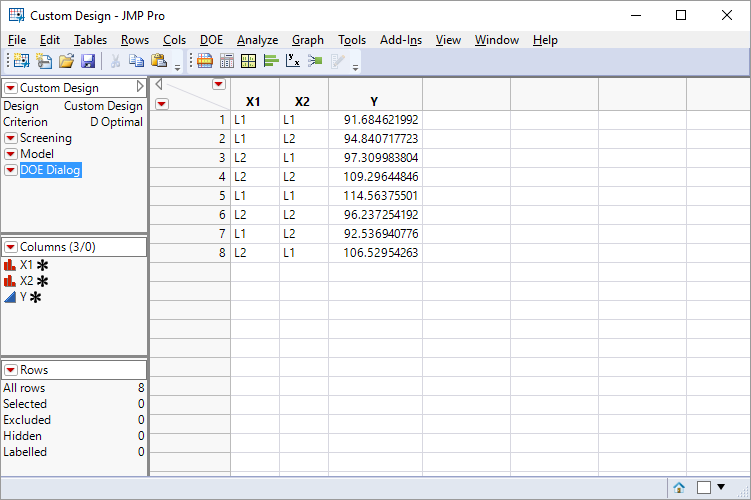Click the All rows entry in Rows panel

(x=74, y=387)
